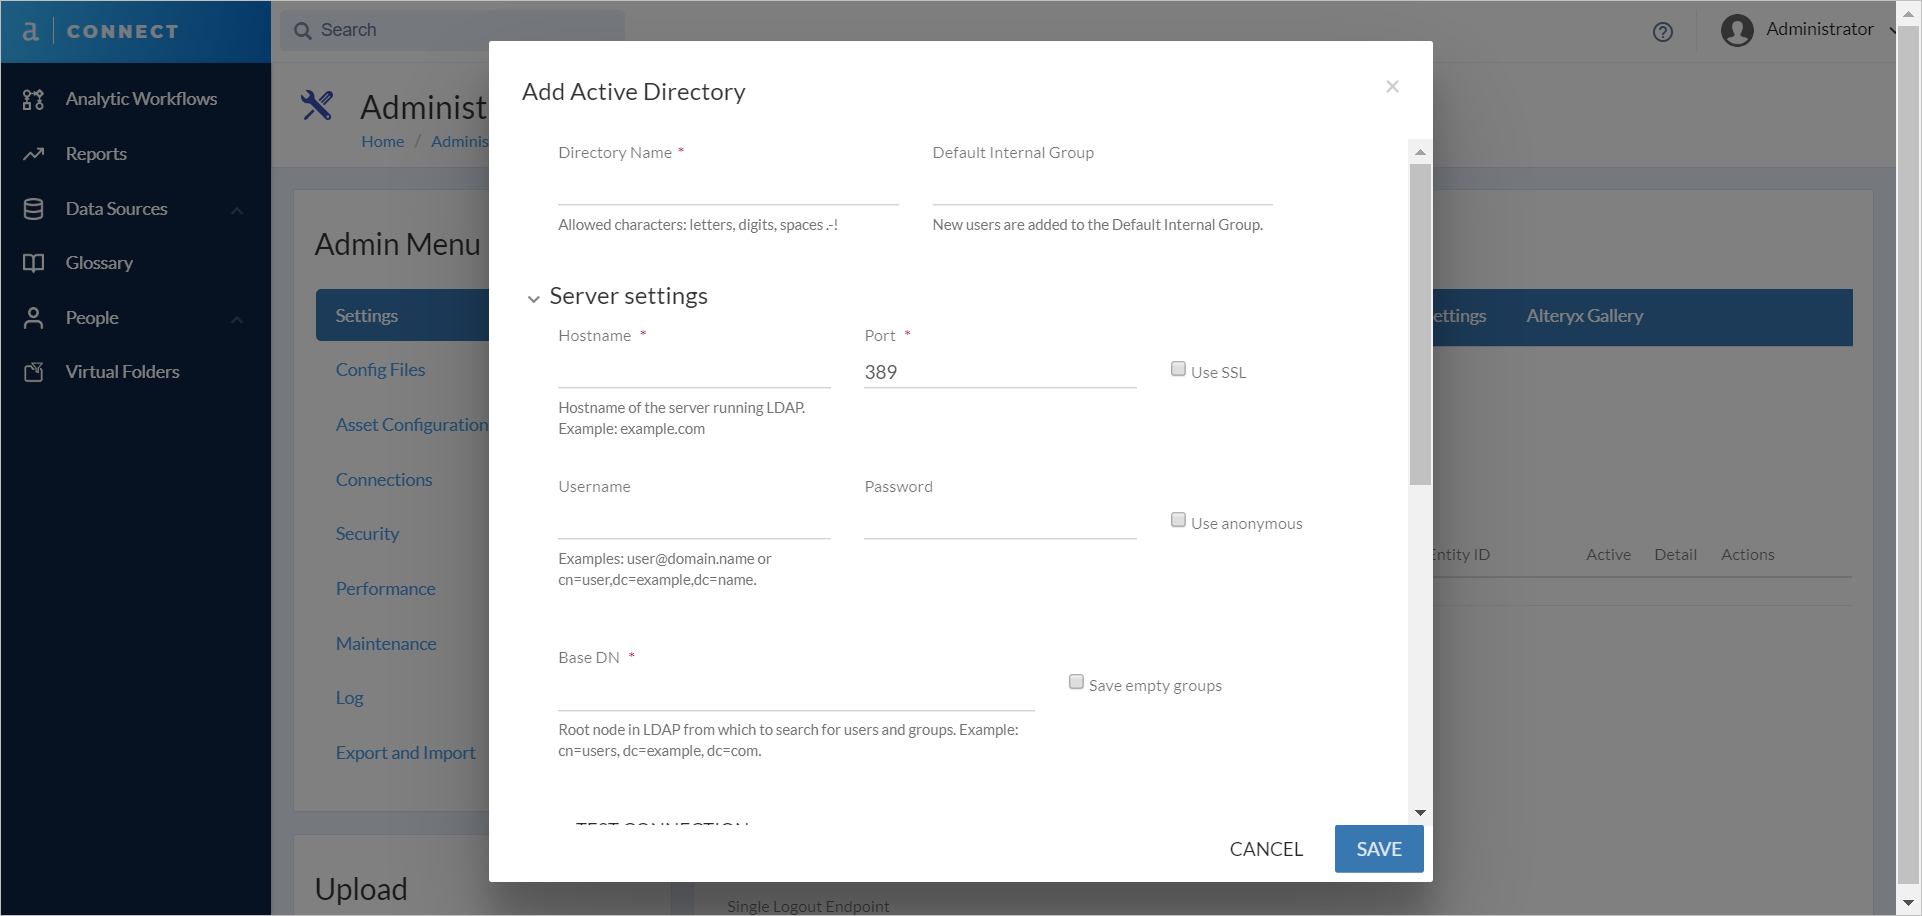Click the People person icon
This screenshot has height=916, width=1922.
point(34,318)
